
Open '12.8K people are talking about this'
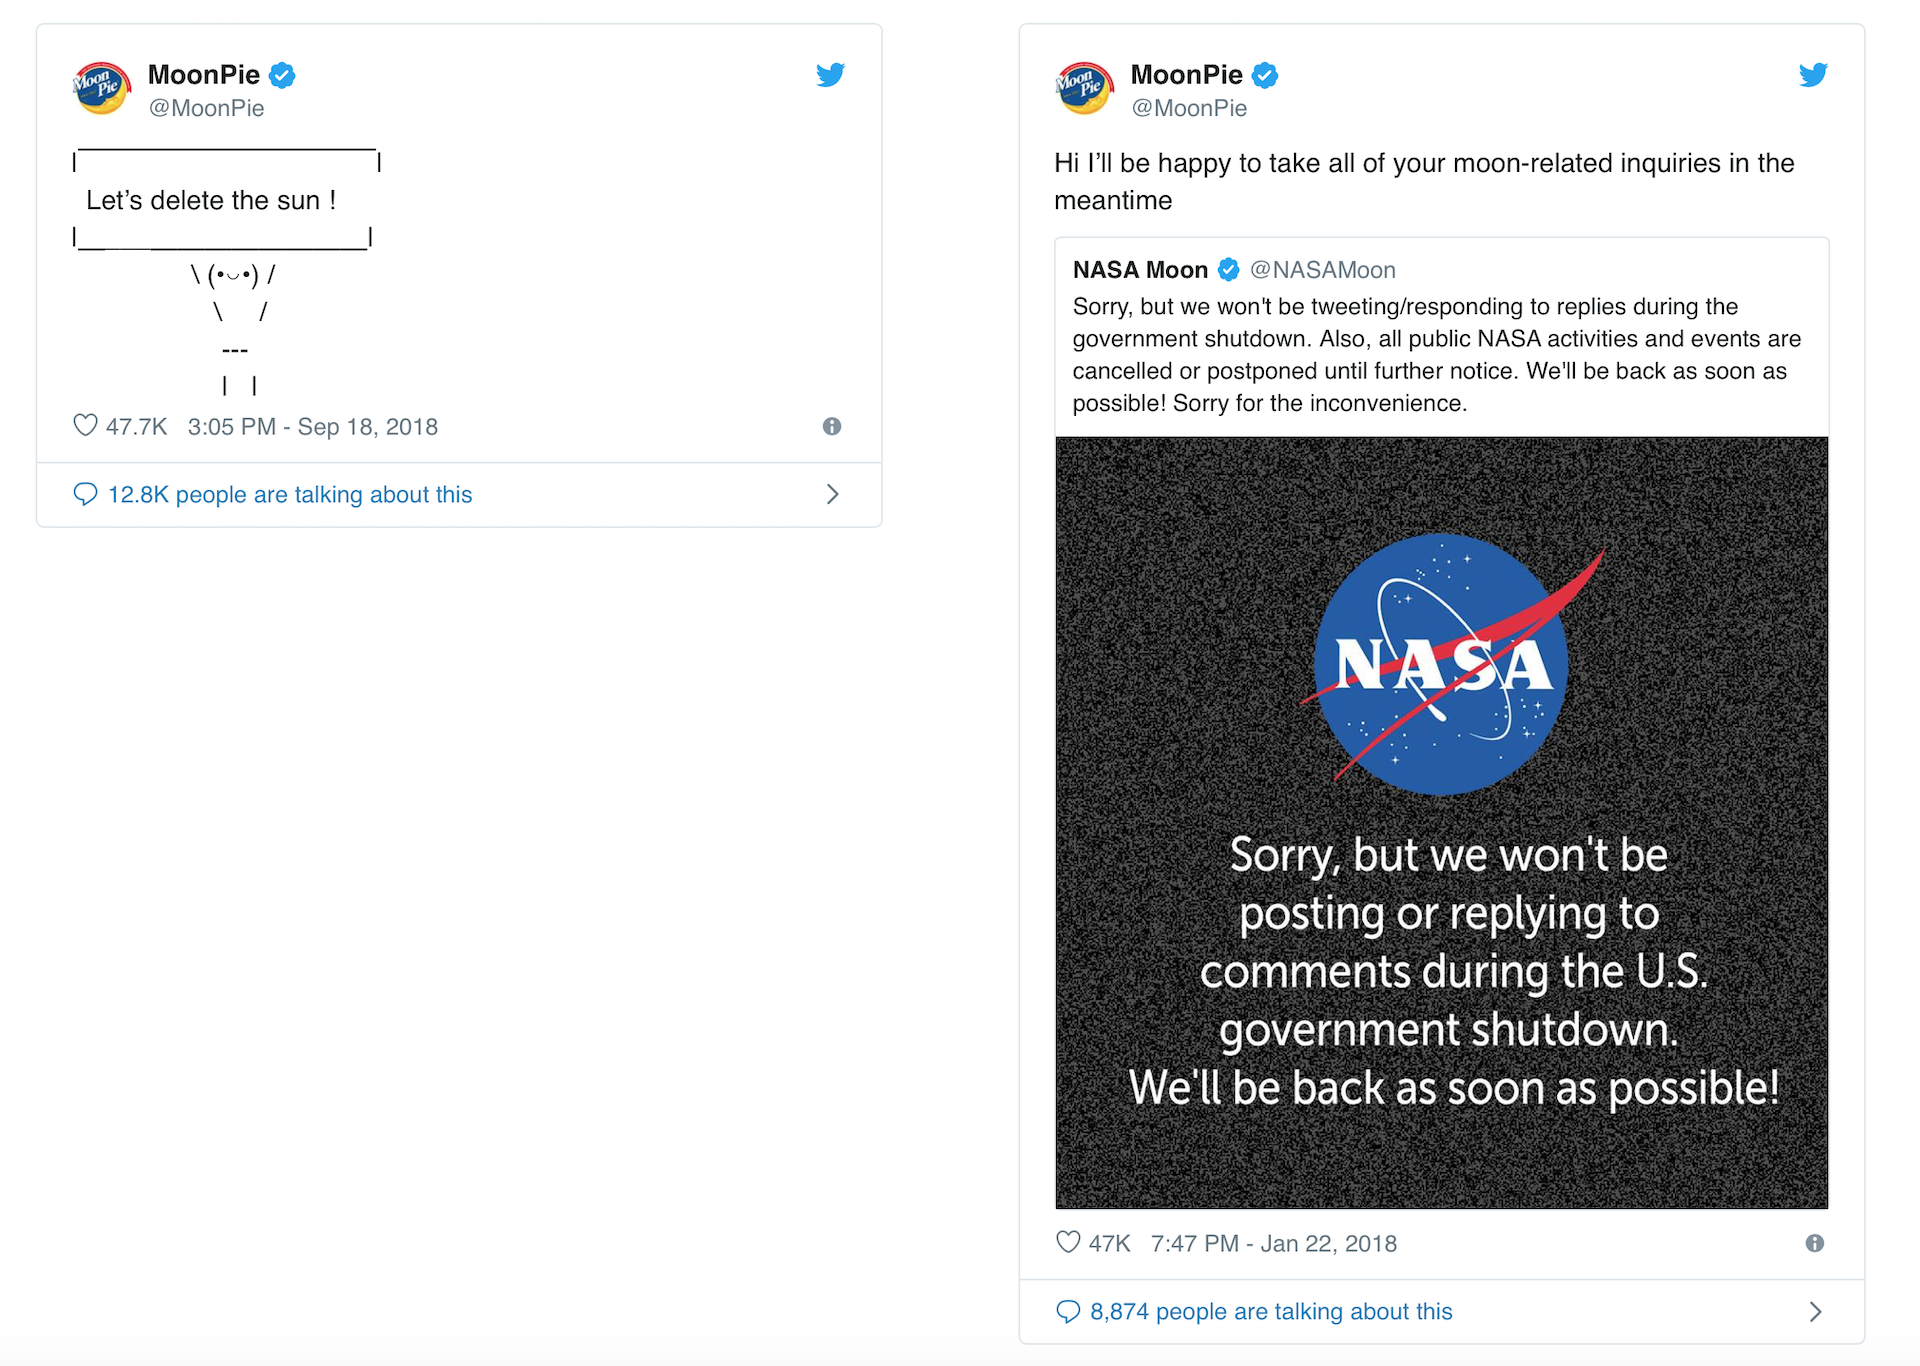click(x=290, y=494)
